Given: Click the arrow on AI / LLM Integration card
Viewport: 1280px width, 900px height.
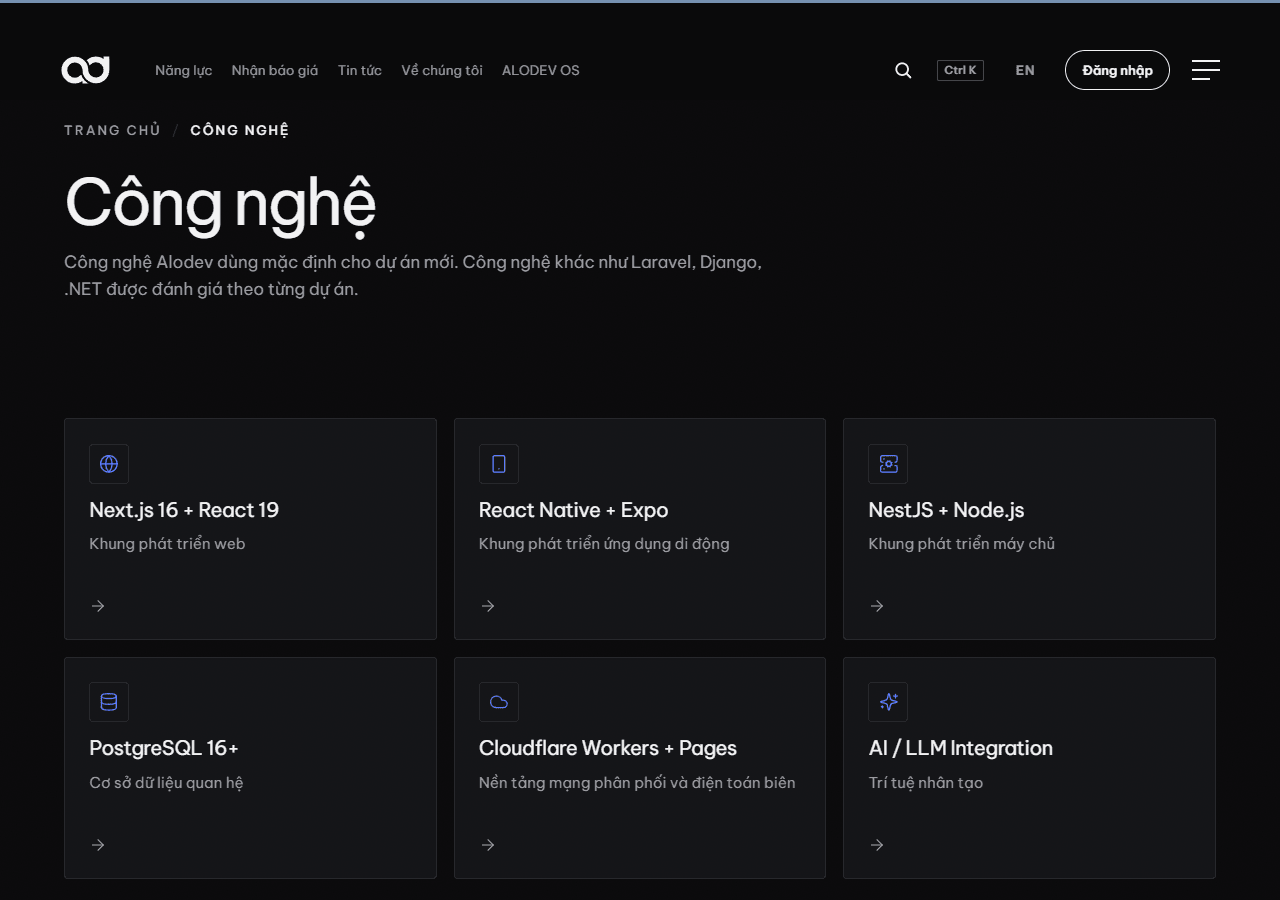Looking at the screenshot, I should tap(877, 845).
